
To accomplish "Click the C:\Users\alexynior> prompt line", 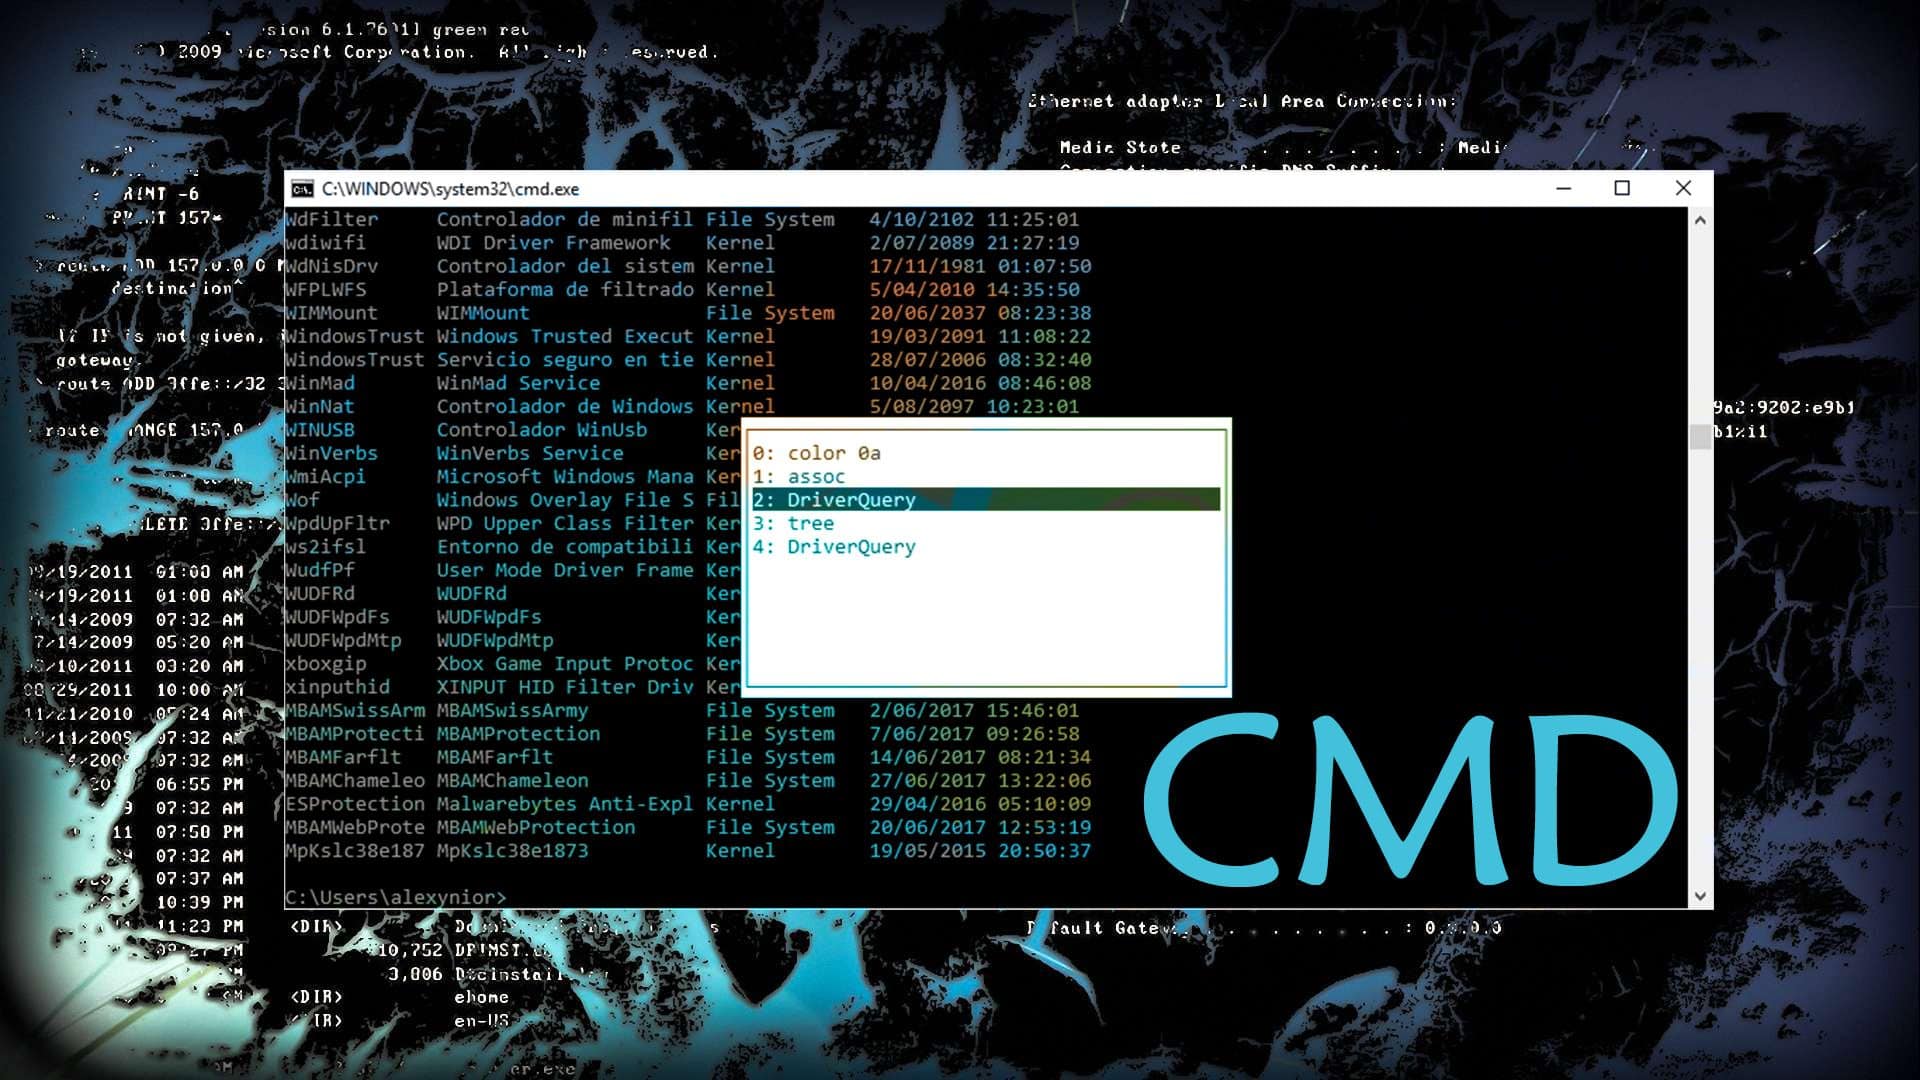I will click(x=396, y=897).
